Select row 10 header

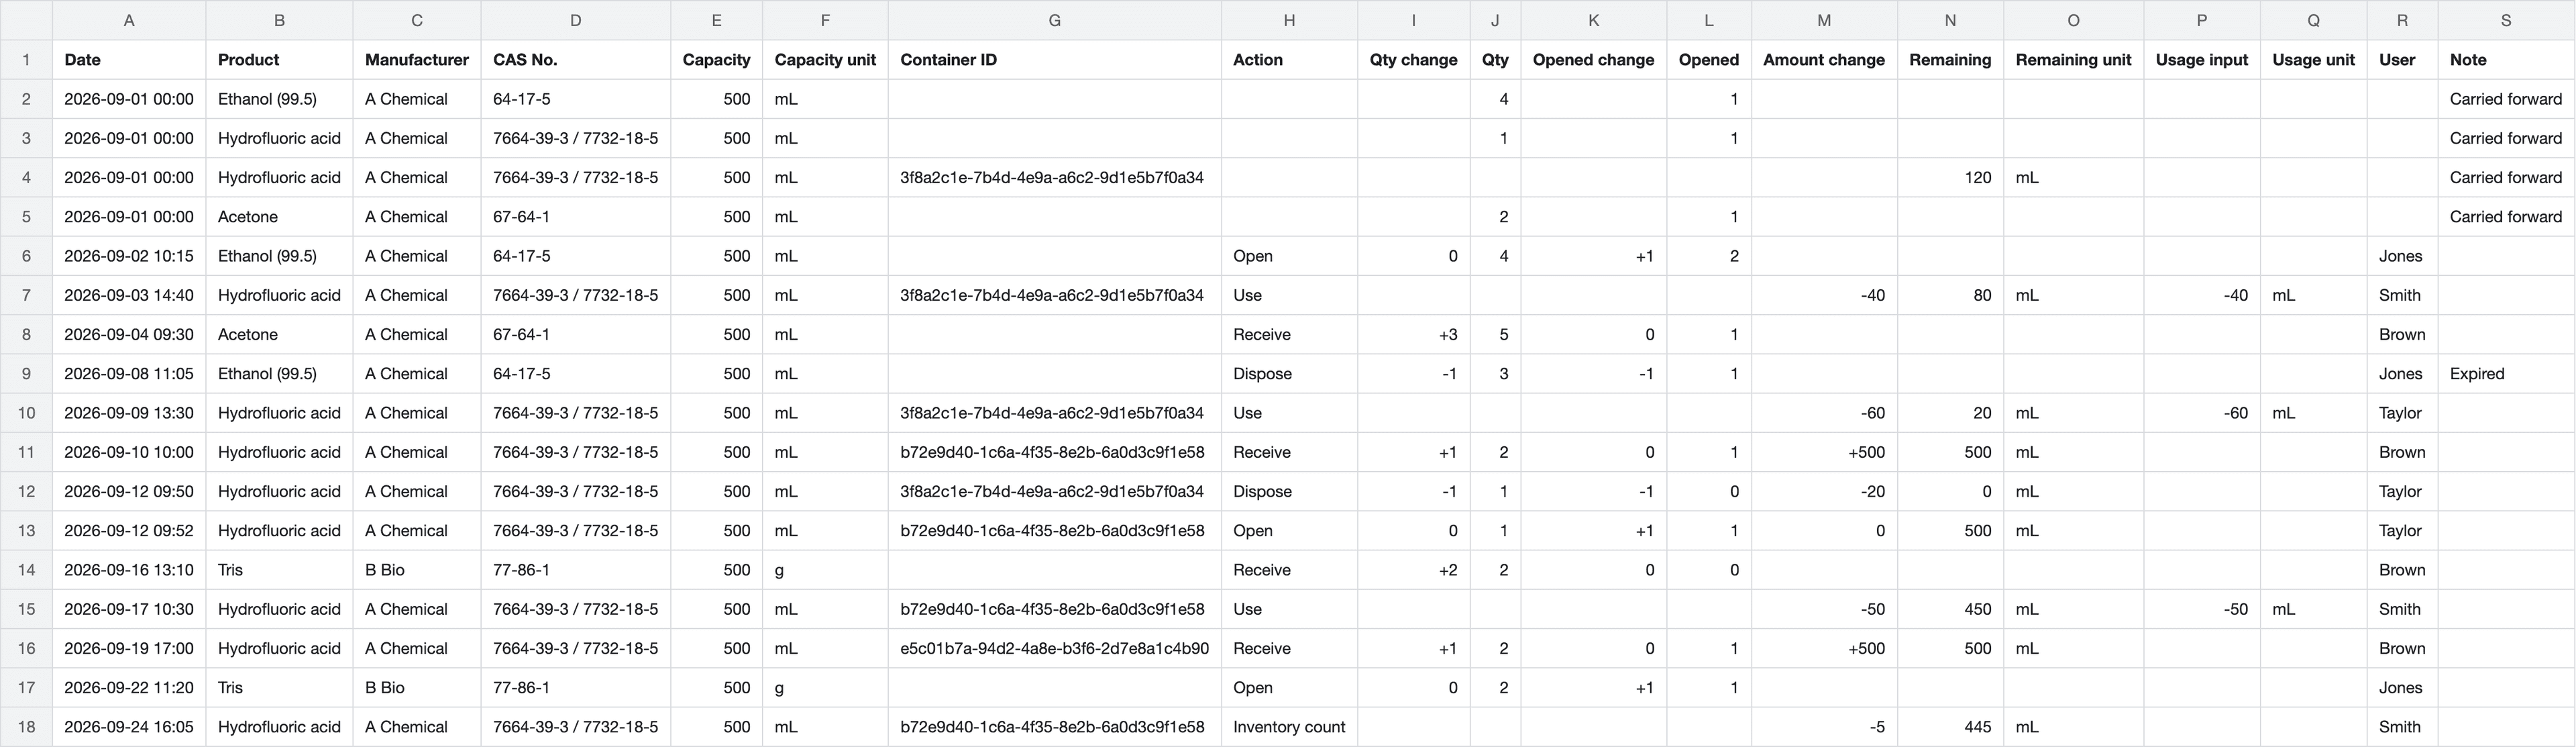26,413
